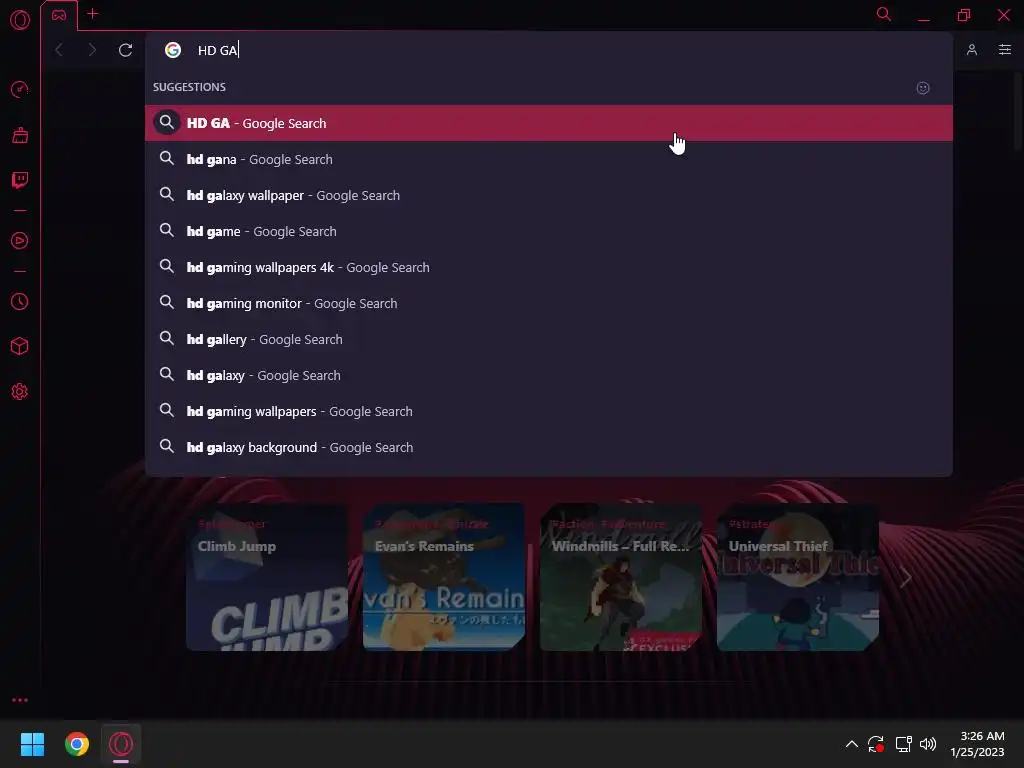Open the Climb Jump game card

coord(267,577)
